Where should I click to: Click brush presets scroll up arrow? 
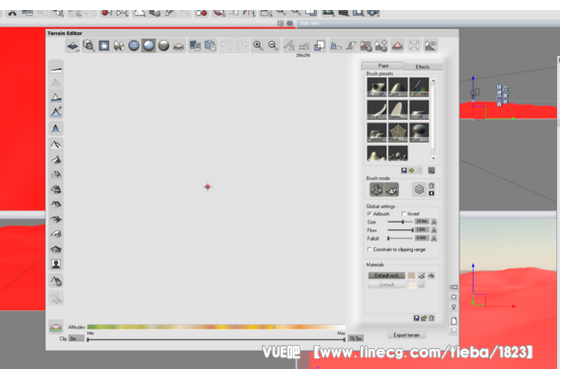(433, 81)
